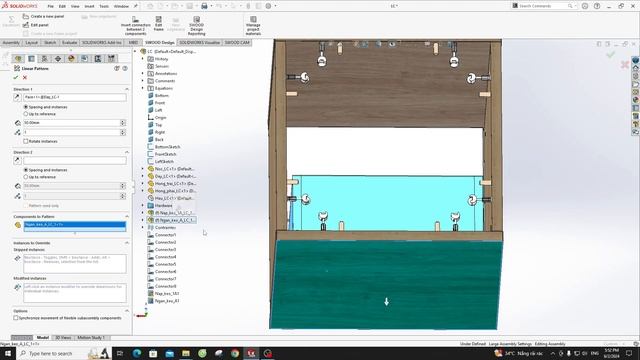Open SWOOD Design Reporting
Viewport: 640px width, 360px height.
click(x=196, y=25)
